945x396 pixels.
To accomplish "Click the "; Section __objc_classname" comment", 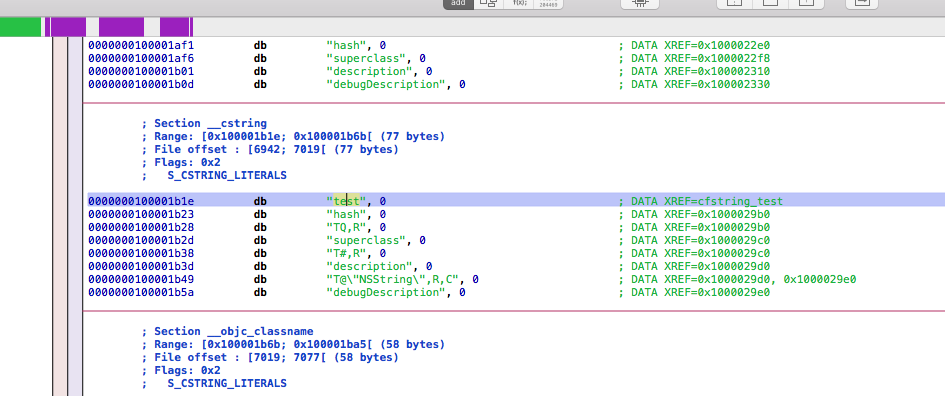I will click(x=227, y=332).
